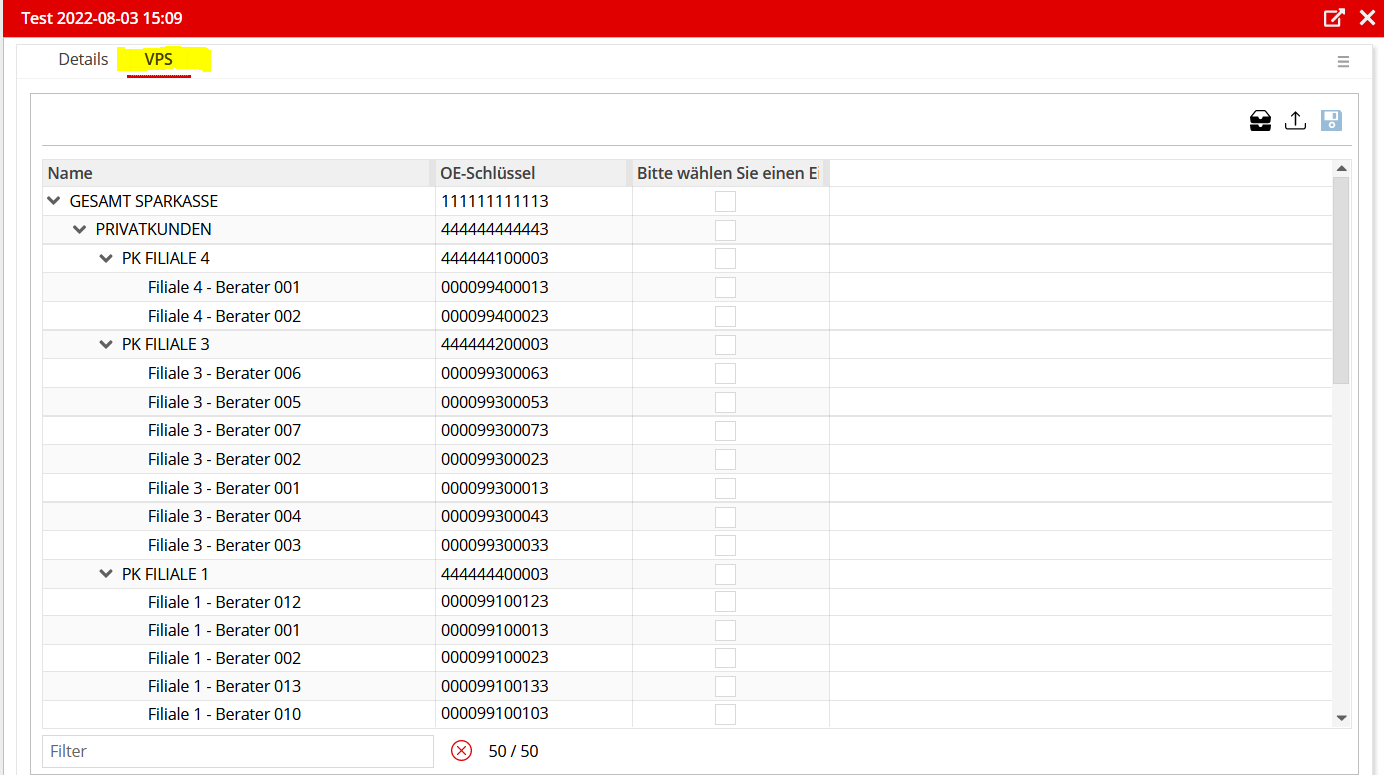Click the floppy disk save icon
Image resolution: width=1384 pixels, height=775 pixels.
(x=1331, y=121)
